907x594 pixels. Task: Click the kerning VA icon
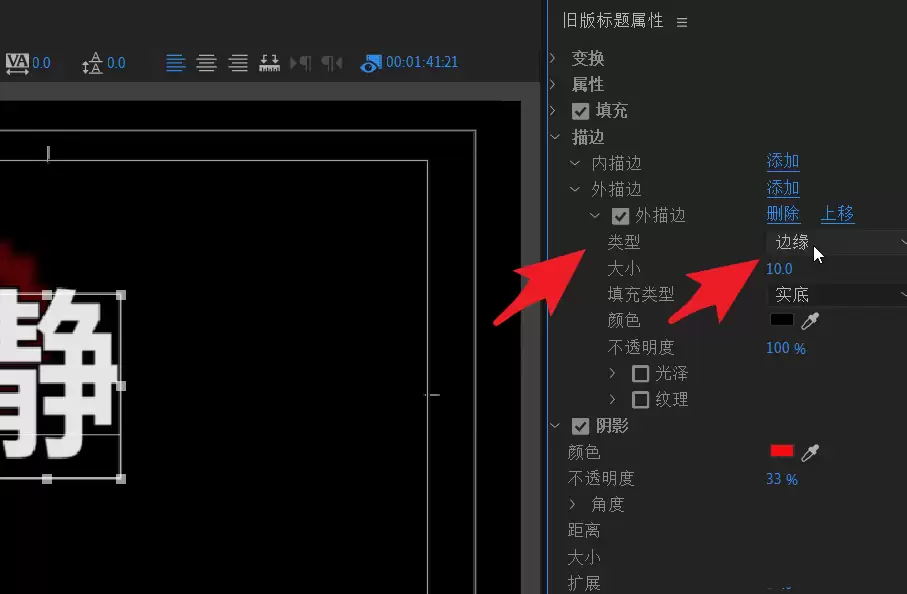click(x=17, y=63)
